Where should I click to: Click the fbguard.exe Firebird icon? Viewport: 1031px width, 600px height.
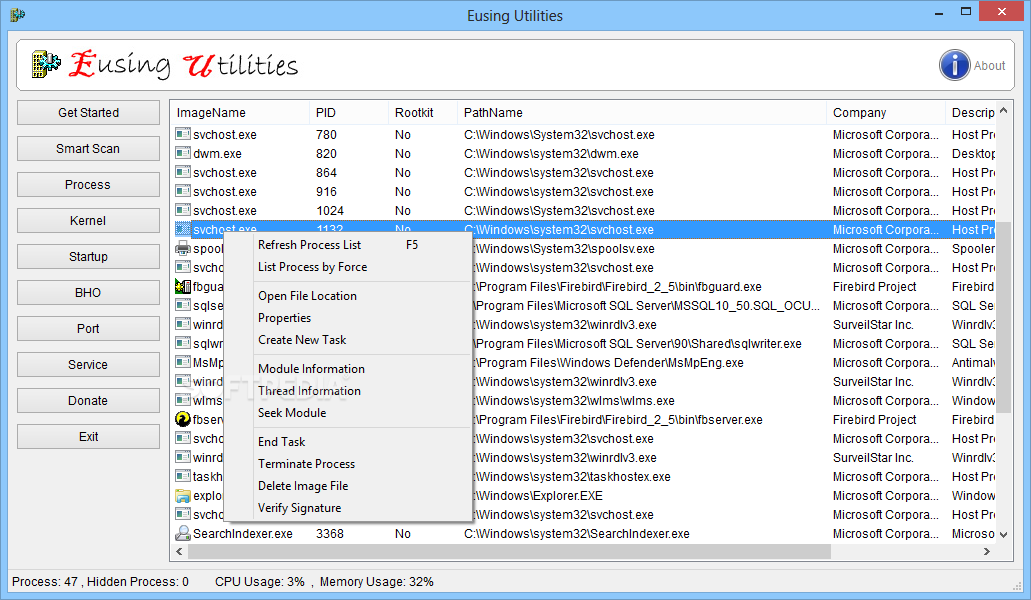pyautogui.click(x=183, y=287)
